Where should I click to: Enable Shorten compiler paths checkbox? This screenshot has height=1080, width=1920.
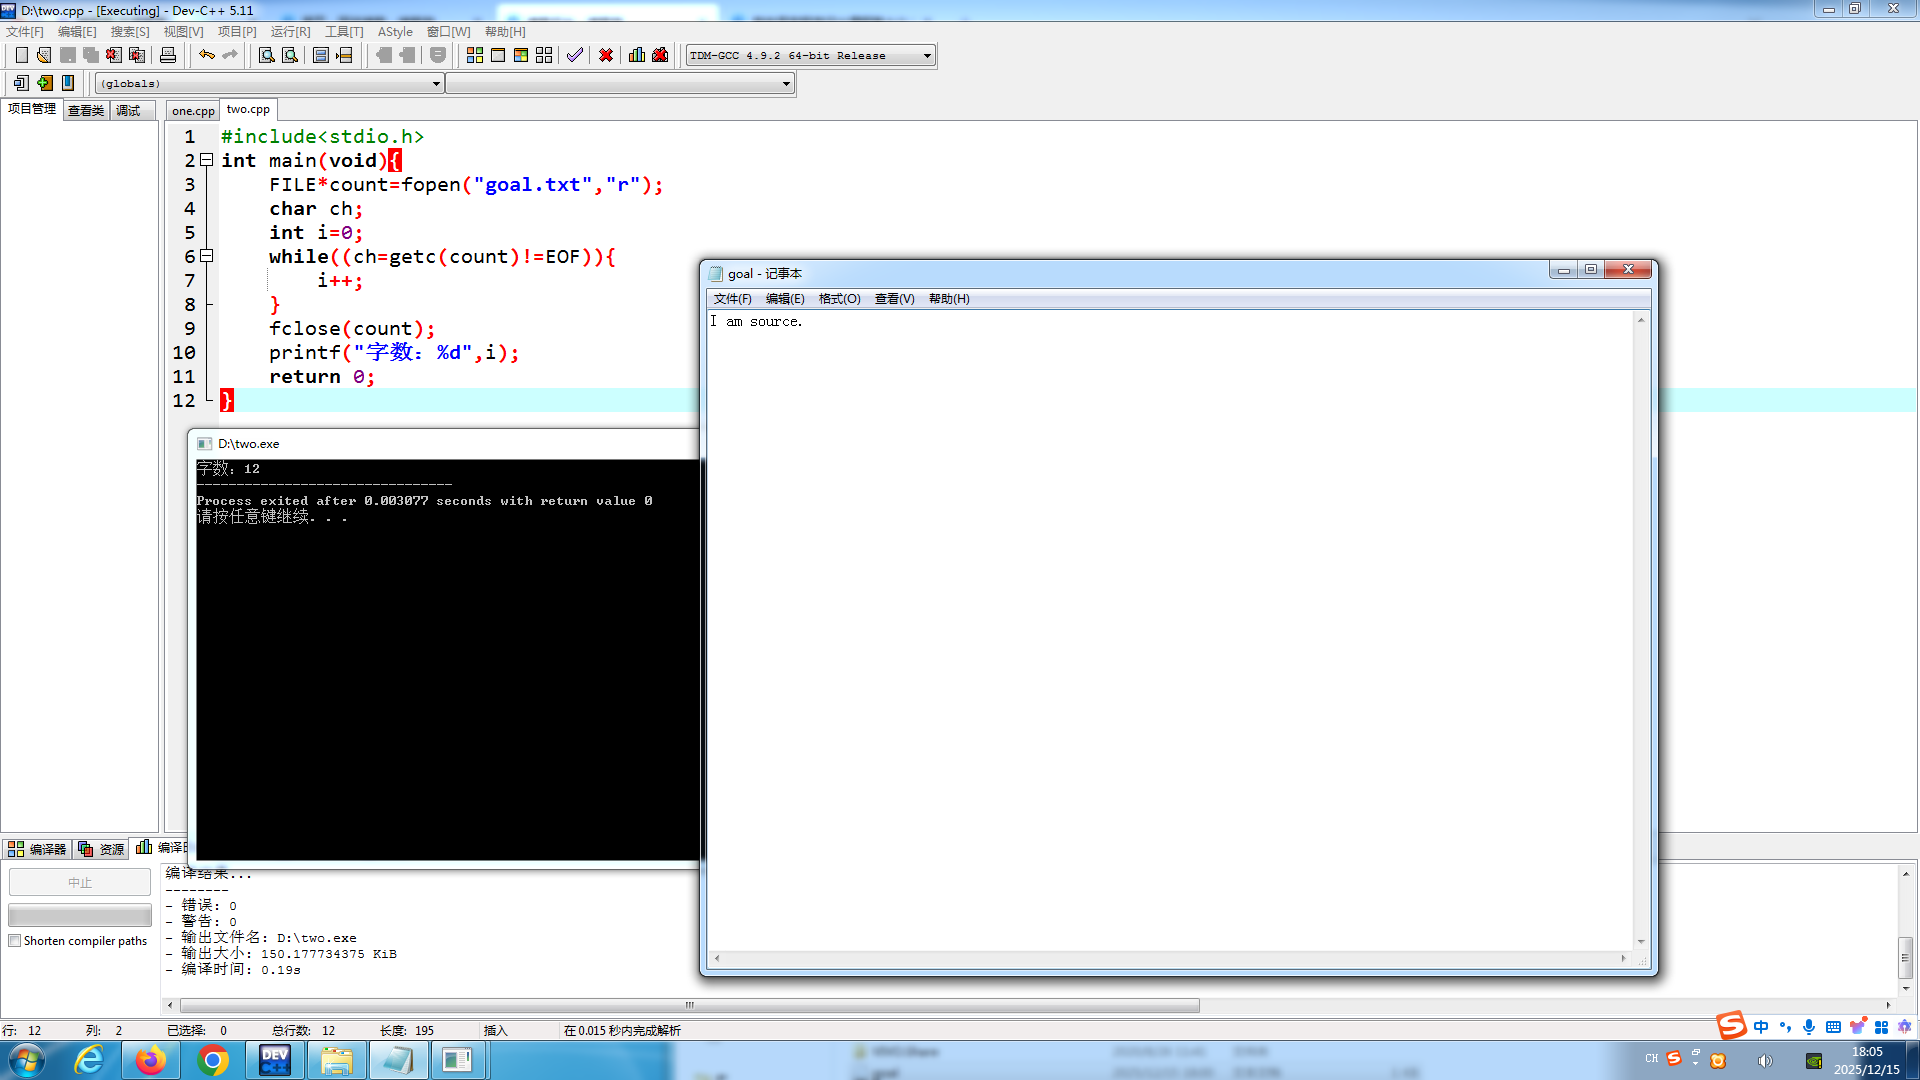click(x=15, y=941)
